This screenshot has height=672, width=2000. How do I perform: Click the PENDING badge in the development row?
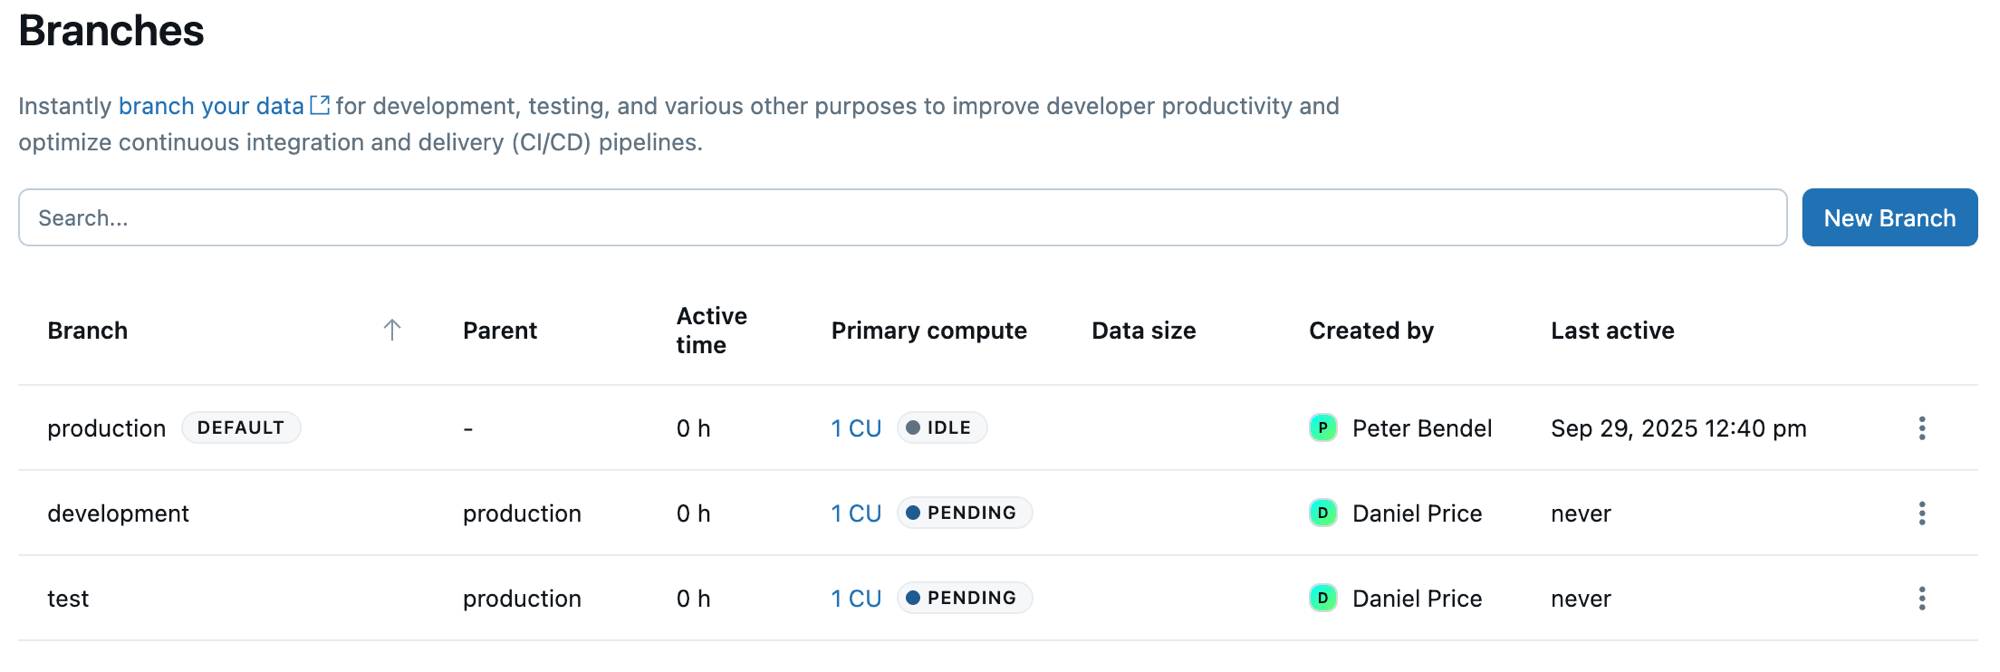coord(964,513)
